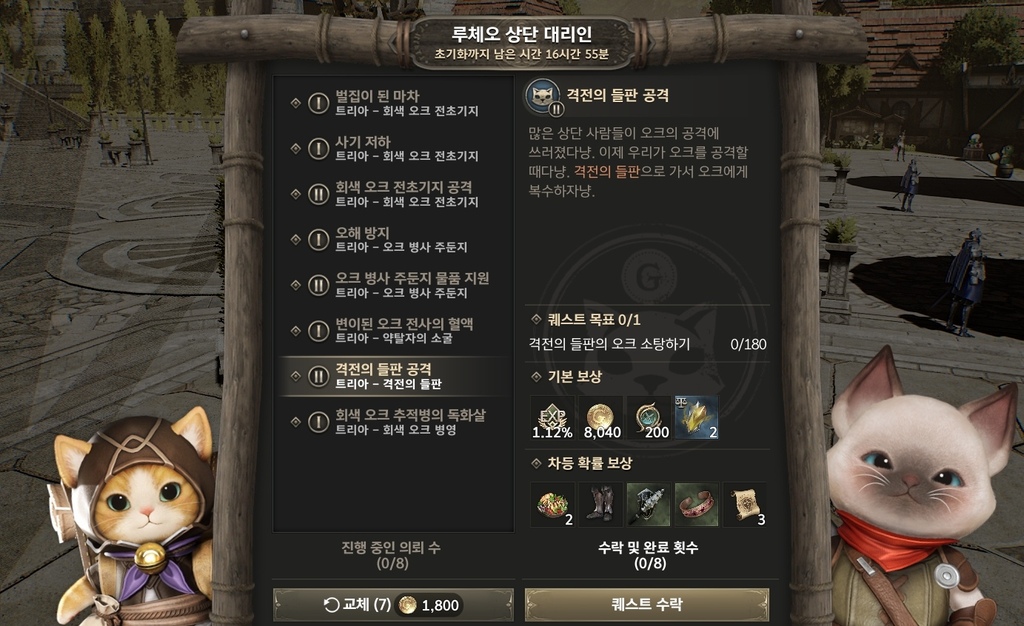Click the armor boots reward icon
The width and height of the screenshot is (1024, 626).
[601, 505]
